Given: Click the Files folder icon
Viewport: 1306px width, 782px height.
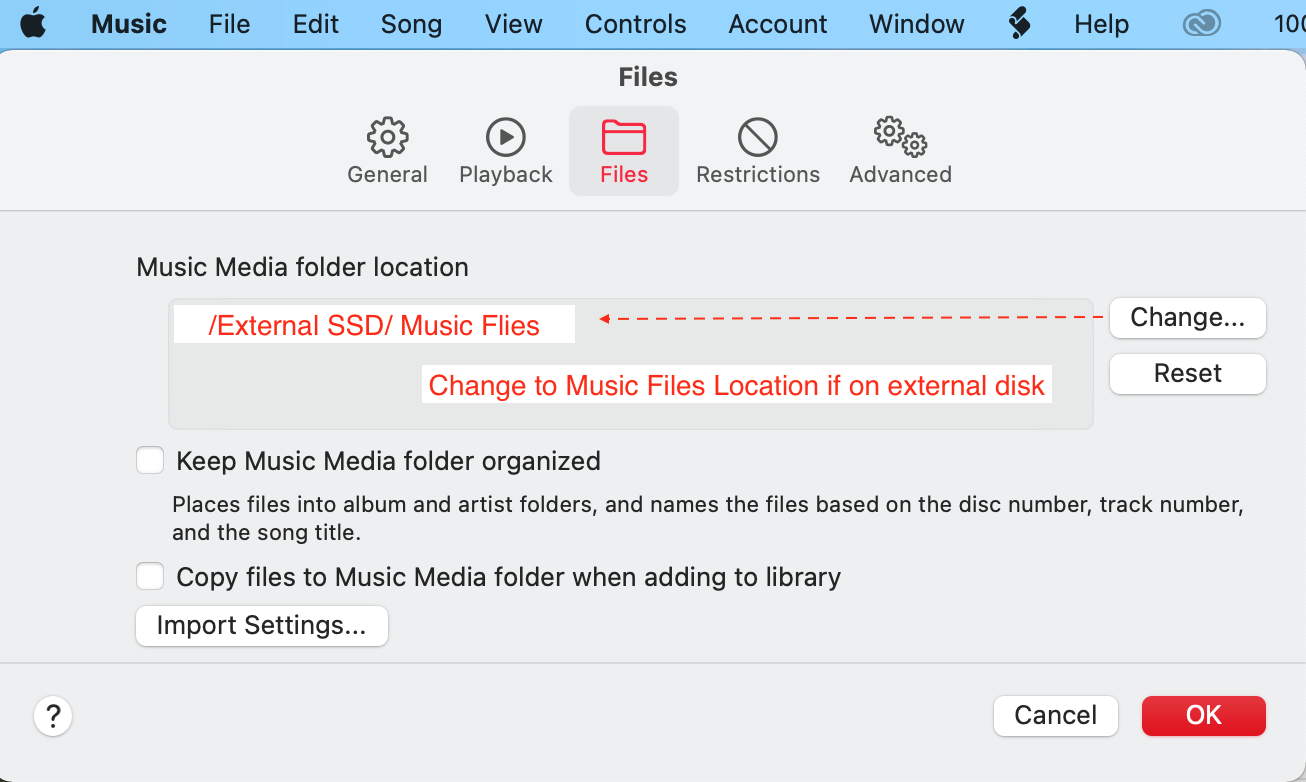Looking at the screenshot, I should 624,138.
